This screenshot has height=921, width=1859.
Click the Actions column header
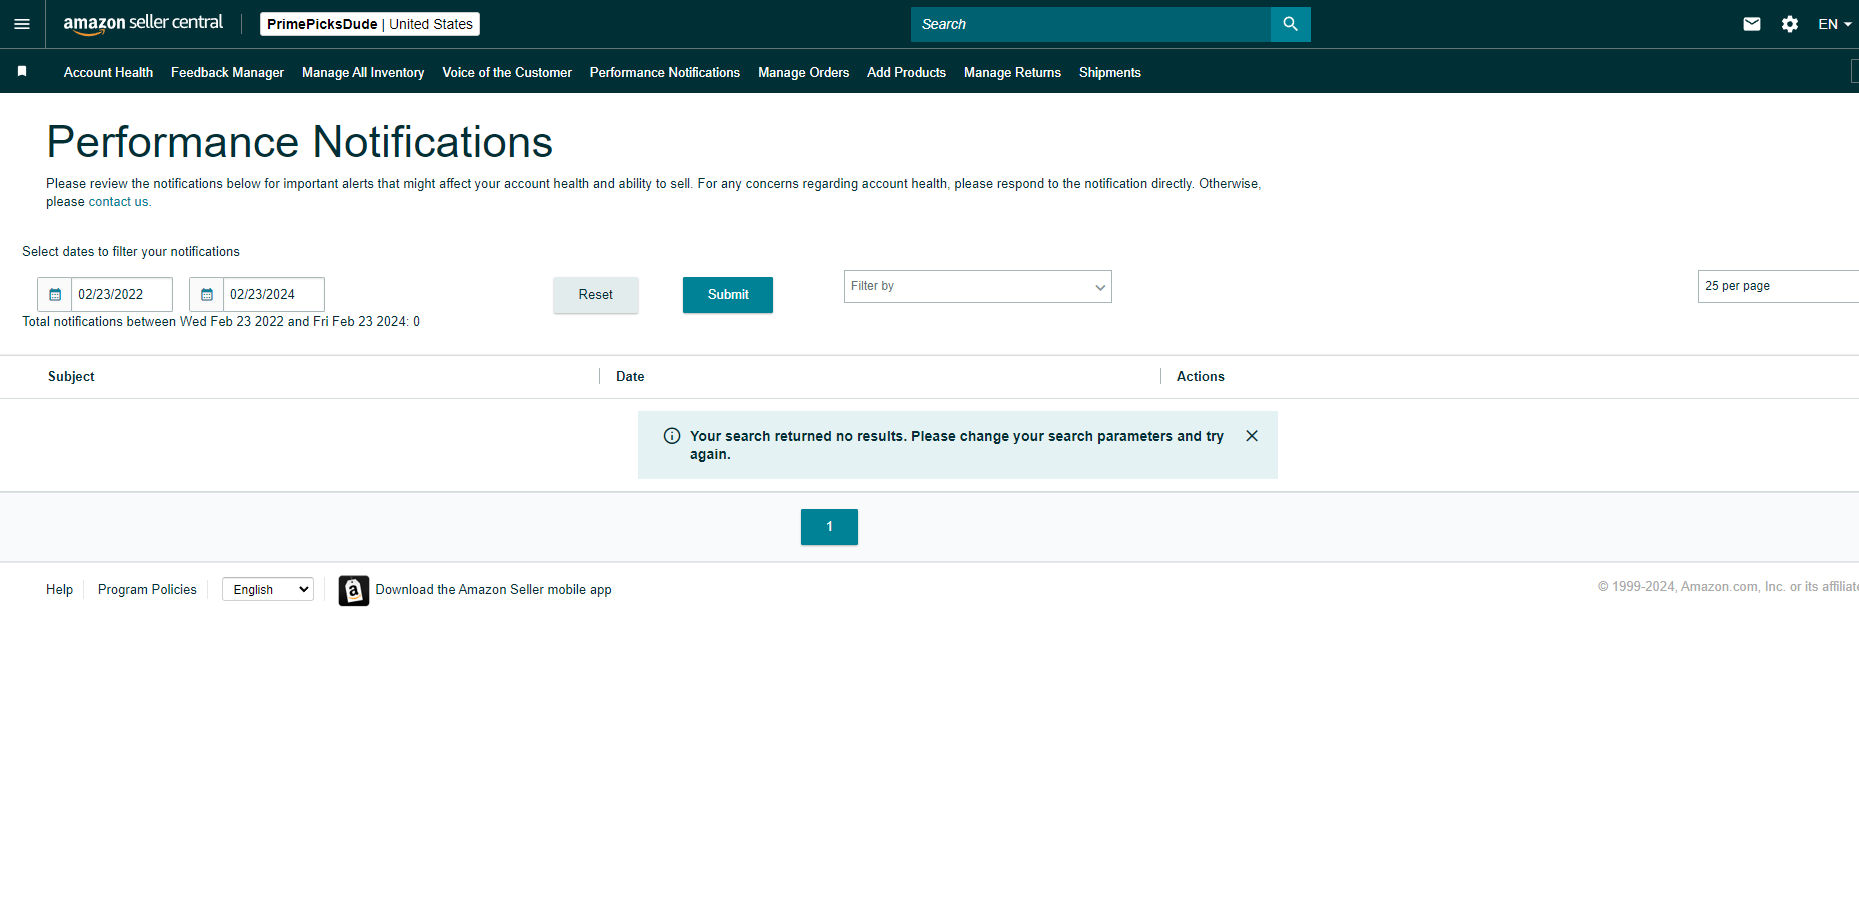tap(1200, 376)
